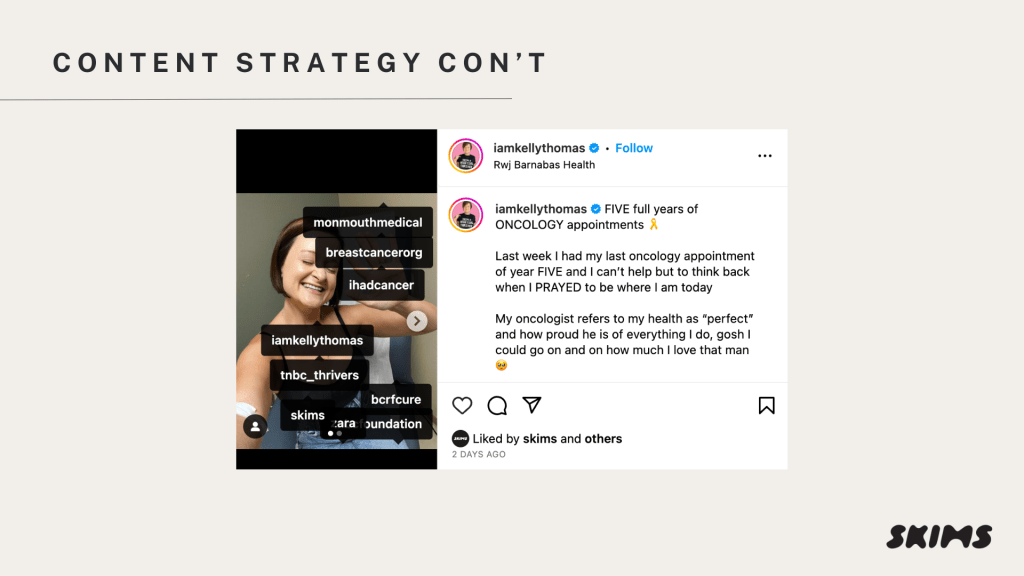Click the carousel pagination dots
The image size is (1024, 576).
coord(335,434)
